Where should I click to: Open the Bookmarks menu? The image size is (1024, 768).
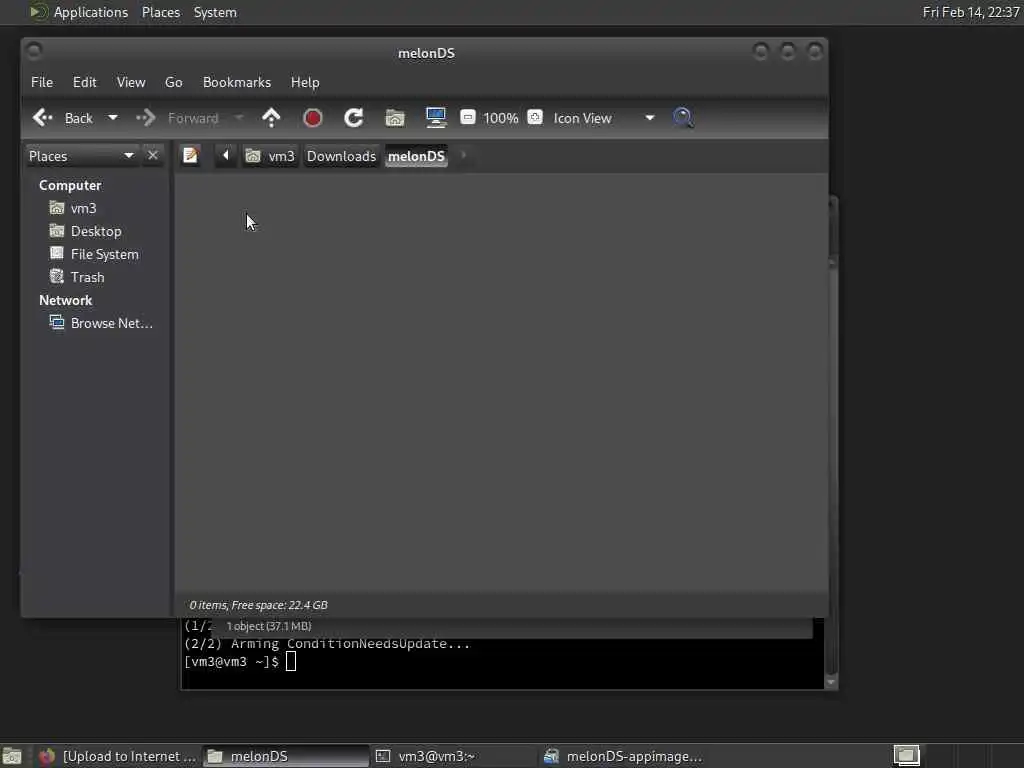[x=236, y=82]
